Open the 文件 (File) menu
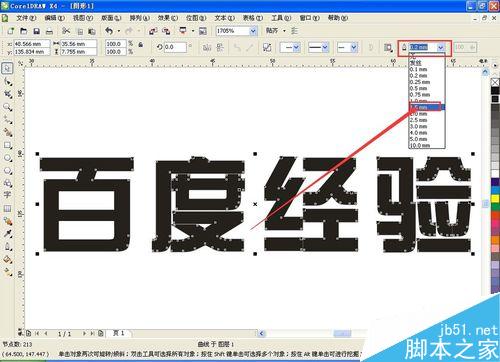Viewport: 500px width, 362px height. pyautogui.click(x=26, y=18)
